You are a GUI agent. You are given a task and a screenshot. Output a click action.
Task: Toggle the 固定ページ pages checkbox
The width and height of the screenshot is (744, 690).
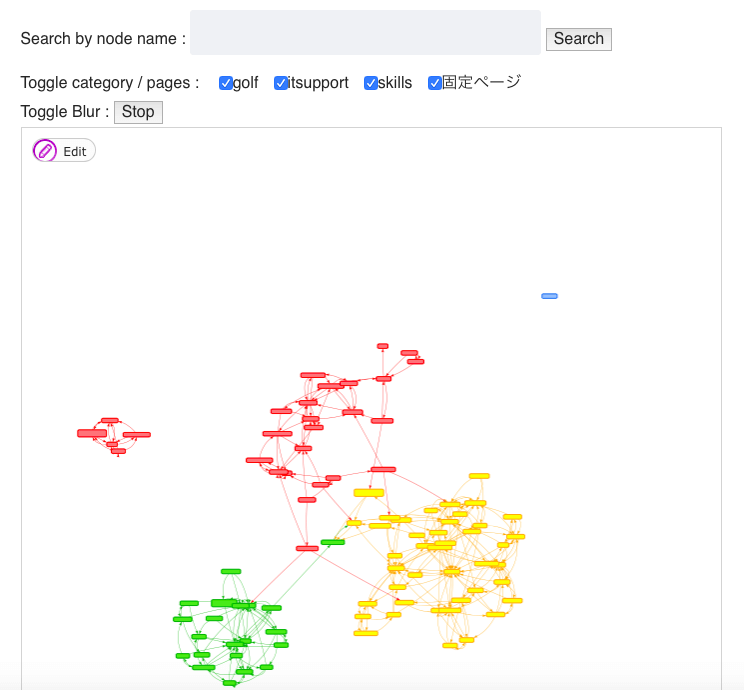click(435, 83)
